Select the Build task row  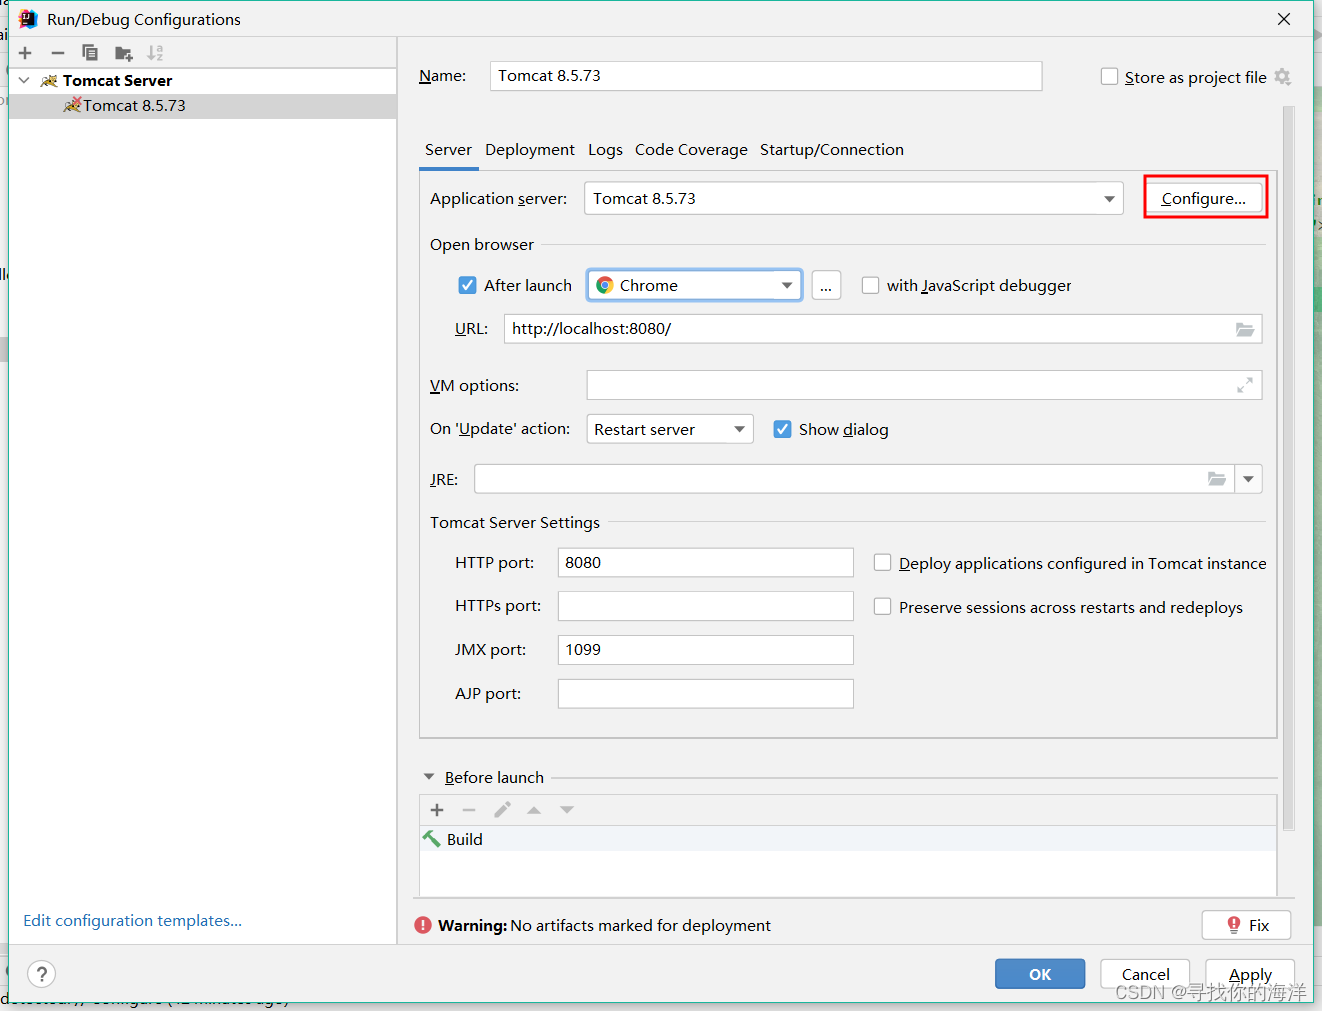pos(848,839)
